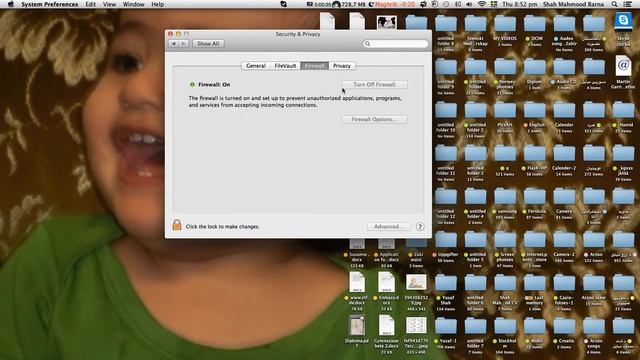Open the Edit menu
The width and height of the screenshot is (640, 360).
coord(91,4)
